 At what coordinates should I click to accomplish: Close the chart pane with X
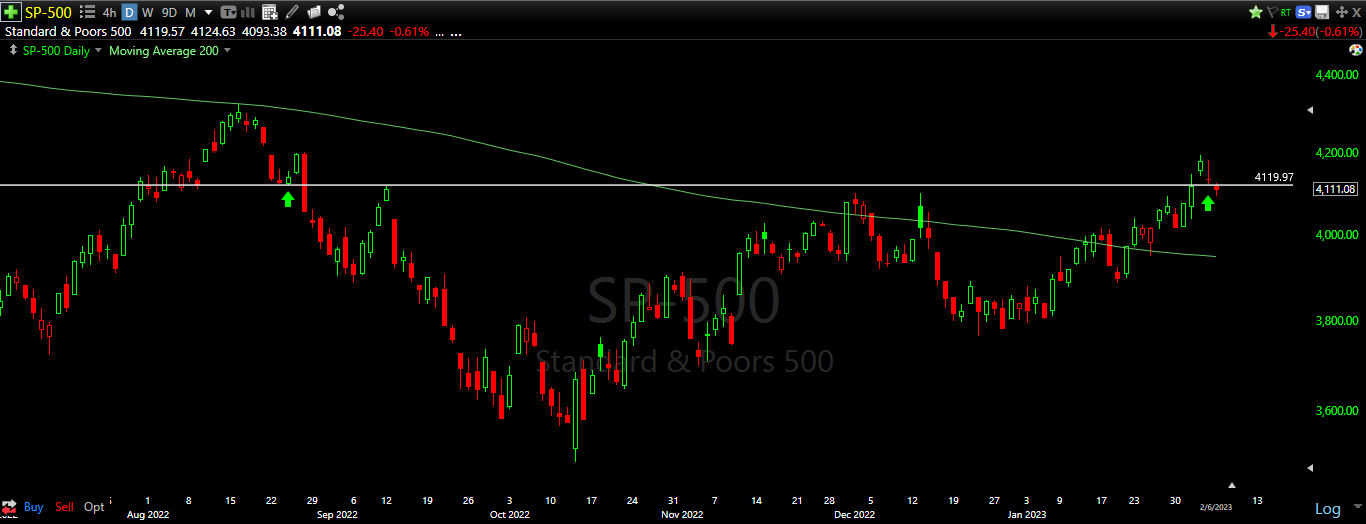point(1356,12)
